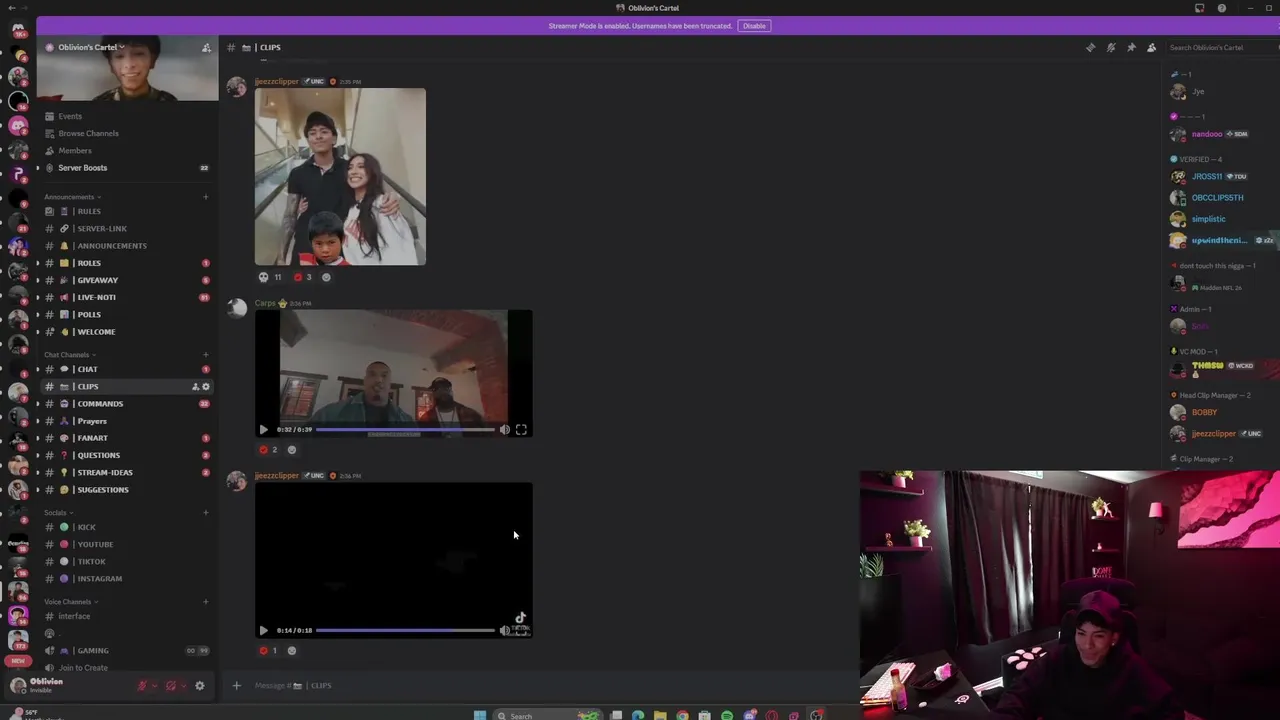Viewport: 1280px width, 720px height.
Task: Toggle microphone mute in user panel
Action: coord(142,685)
